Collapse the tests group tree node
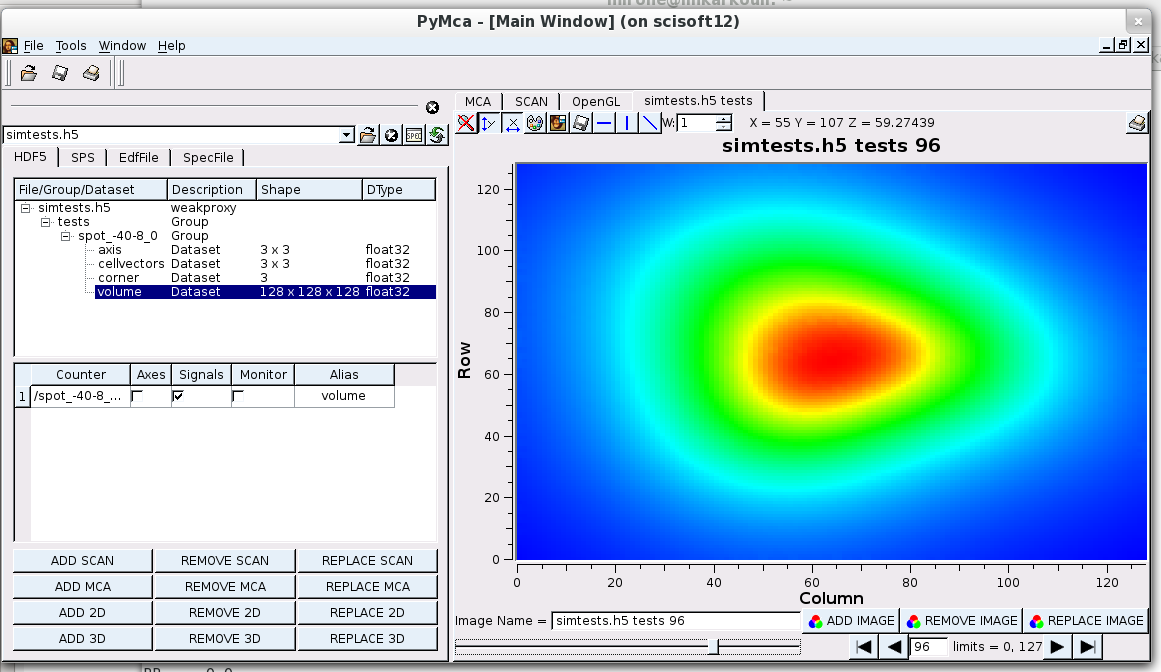Screen dimensions: 1161x672 pos(46,222)
